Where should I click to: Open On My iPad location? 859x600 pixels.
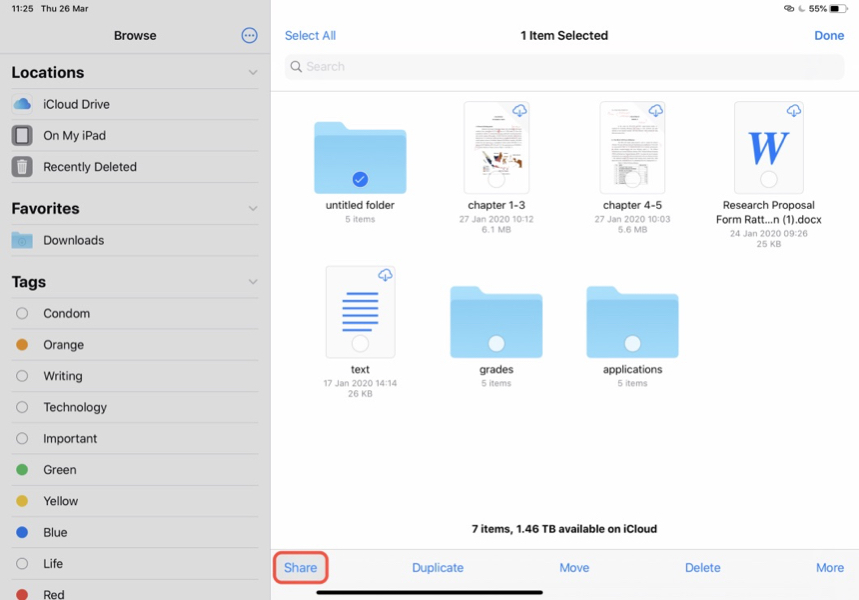pyautogui.click(x=135, y=135)
